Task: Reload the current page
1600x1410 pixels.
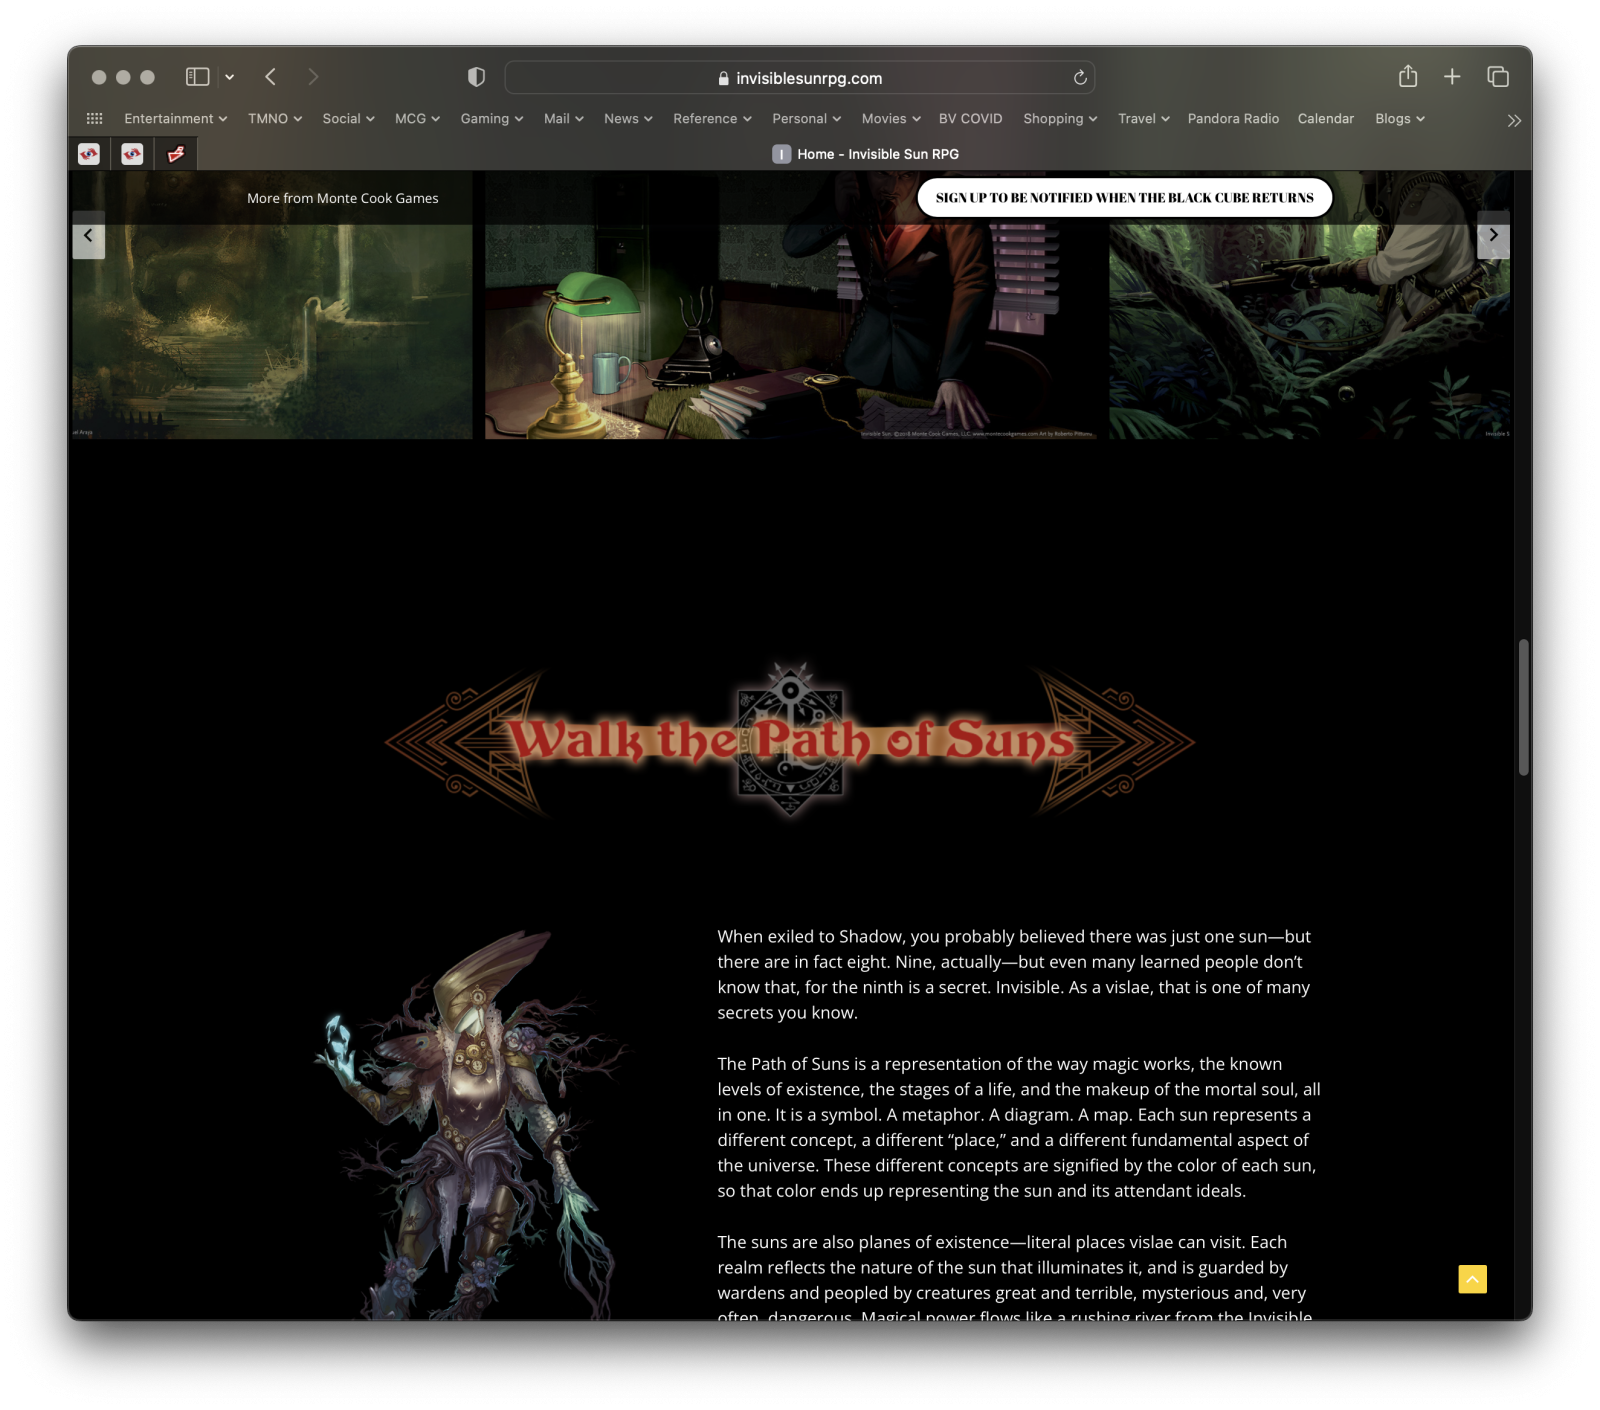Action: [x=1080, y=78]
